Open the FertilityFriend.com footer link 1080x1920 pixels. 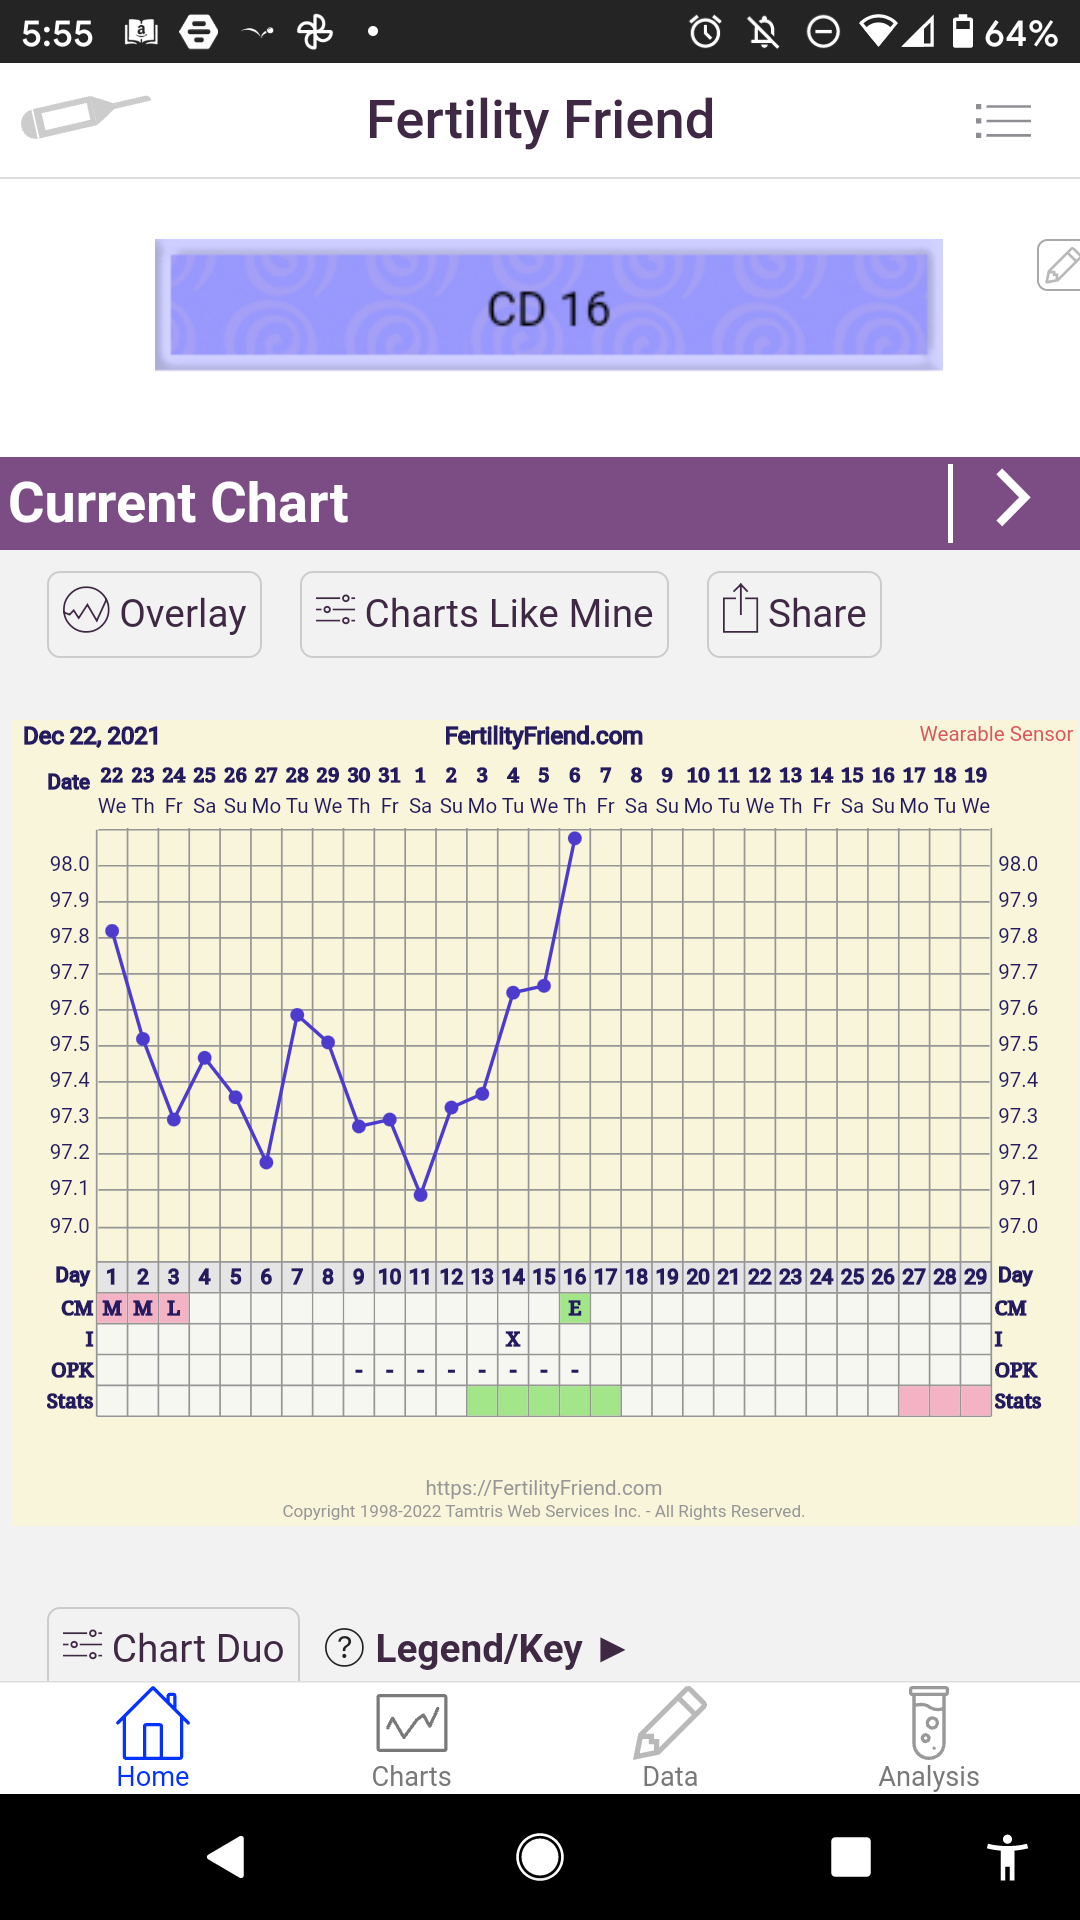543,1488
